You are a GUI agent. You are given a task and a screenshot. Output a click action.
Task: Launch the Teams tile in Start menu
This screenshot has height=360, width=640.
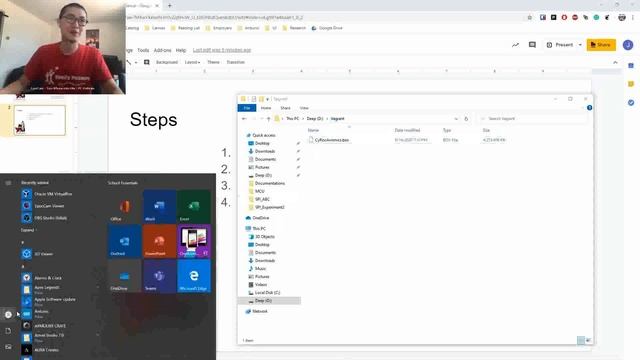(159, 276)
